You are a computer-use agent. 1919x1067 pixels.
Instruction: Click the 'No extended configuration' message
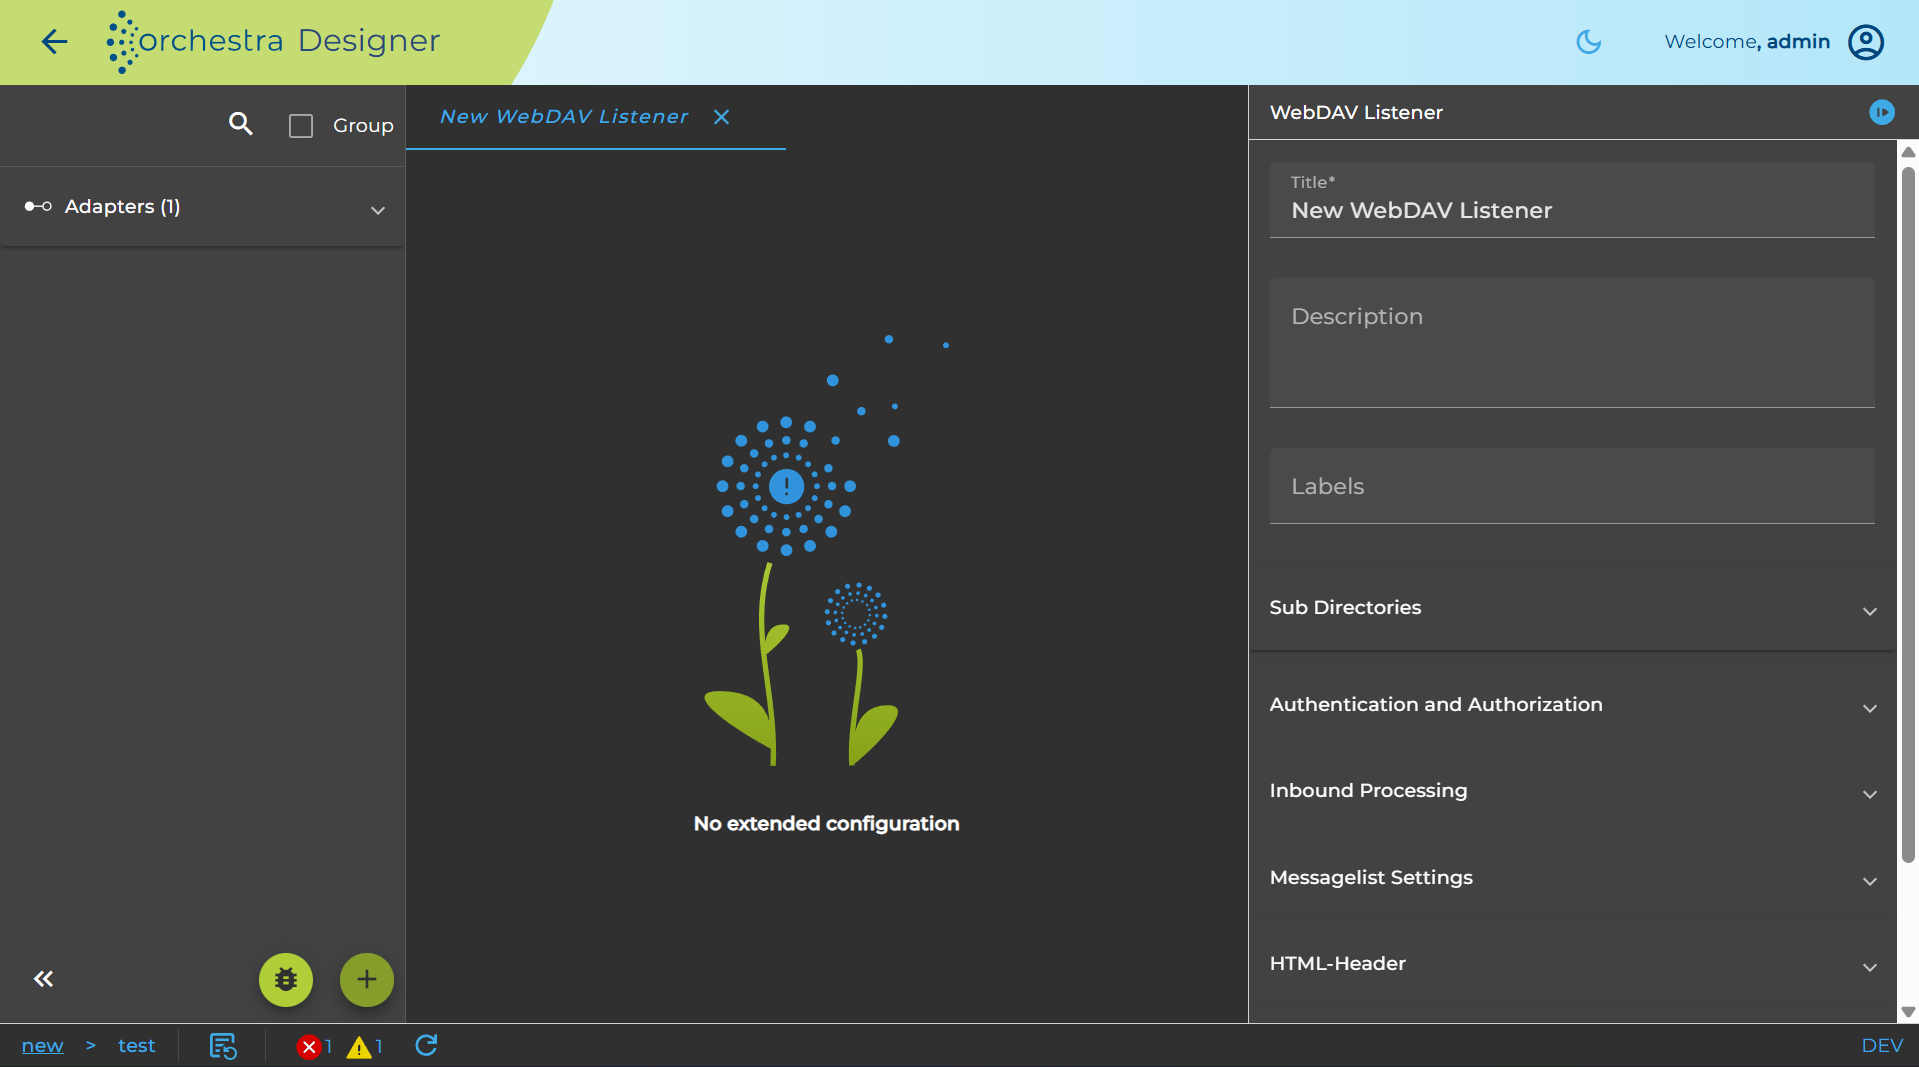(826, 823)
